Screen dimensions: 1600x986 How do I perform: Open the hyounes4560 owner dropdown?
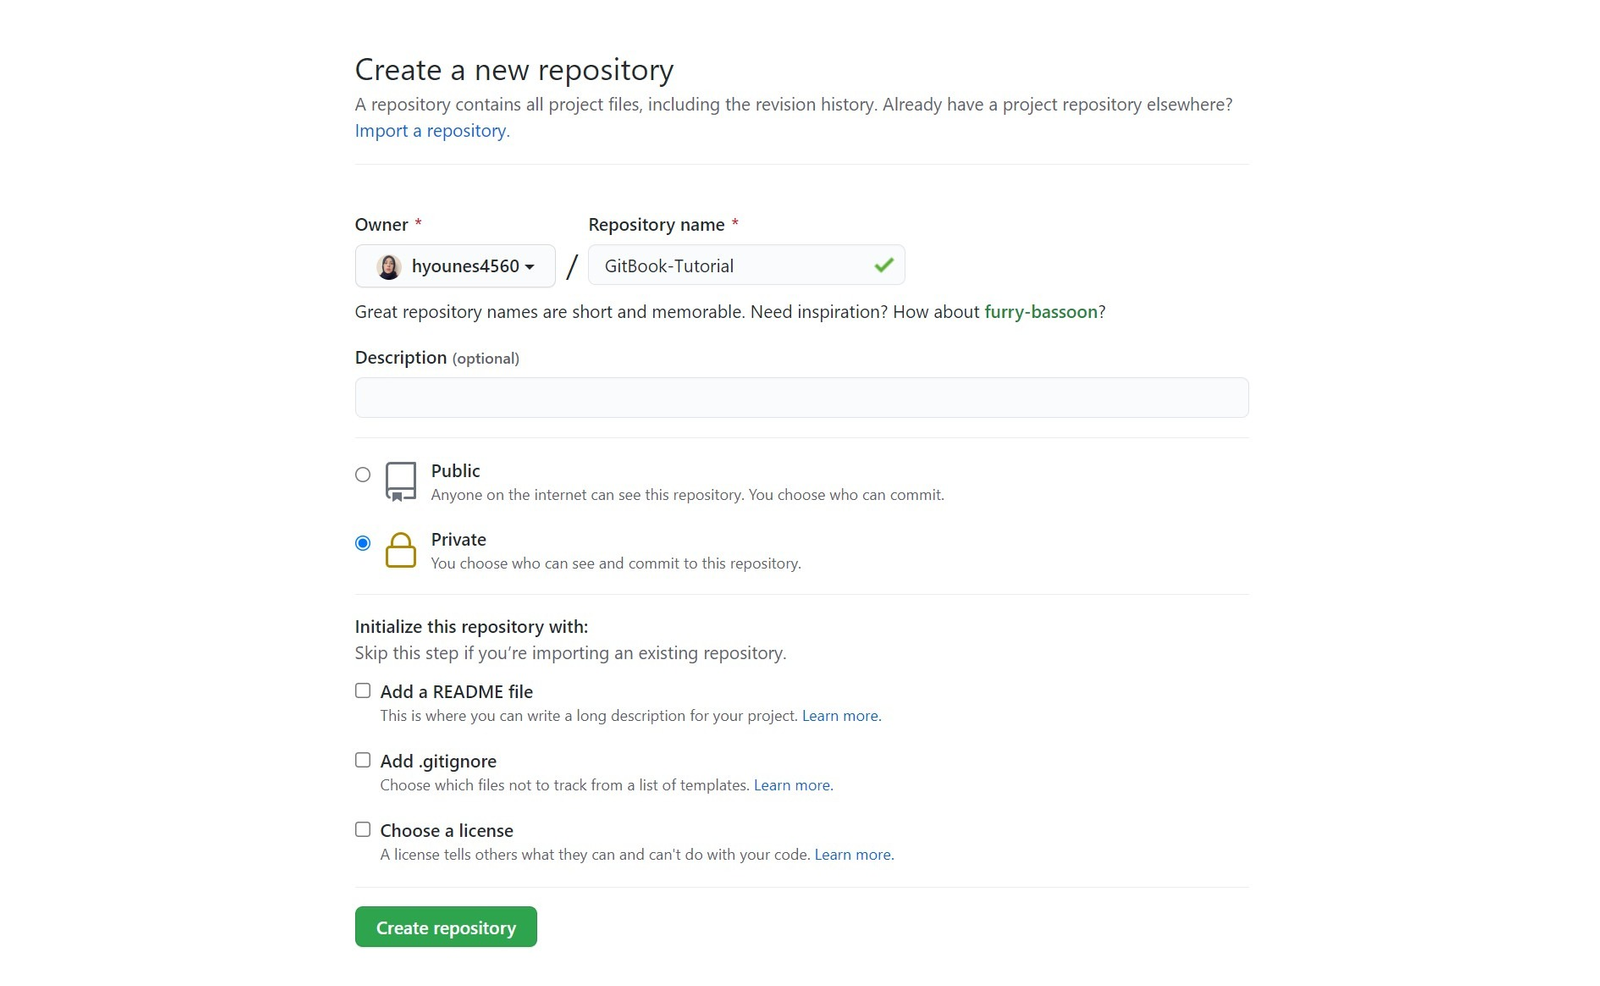pyautogui.click(x=455, y=266)
